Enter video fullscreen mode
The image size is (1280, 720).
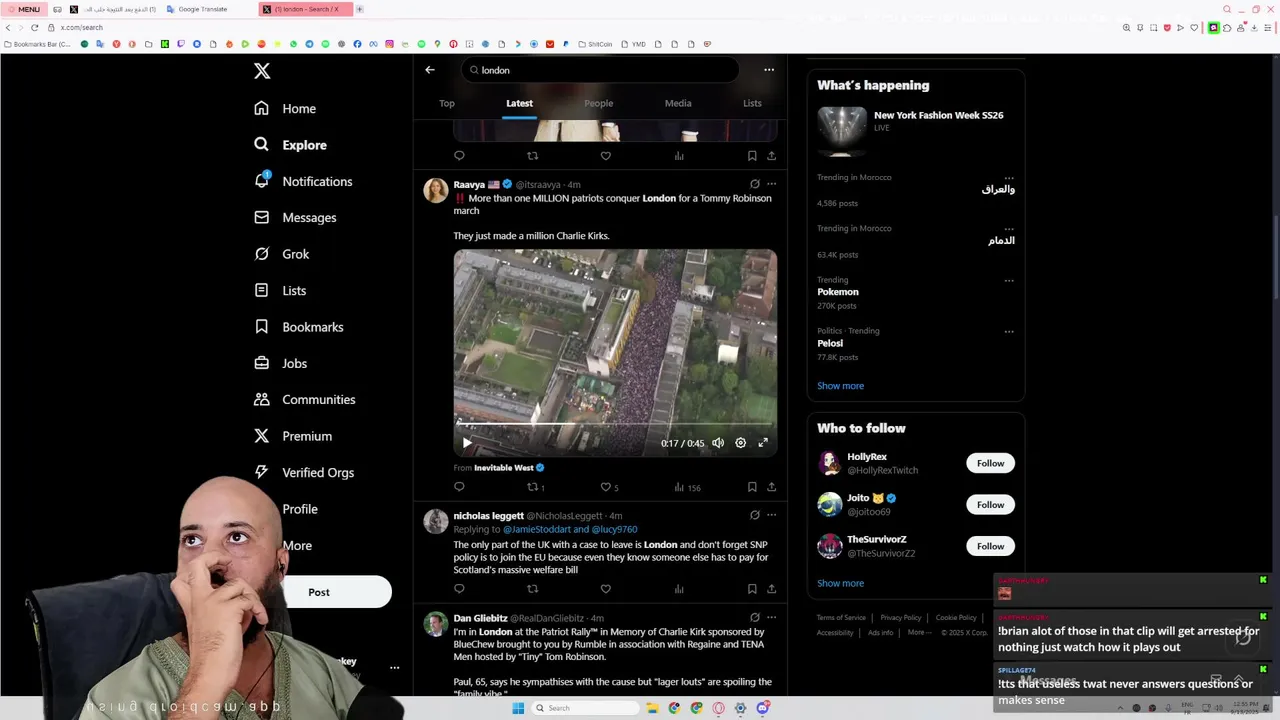tap(763, 443)
